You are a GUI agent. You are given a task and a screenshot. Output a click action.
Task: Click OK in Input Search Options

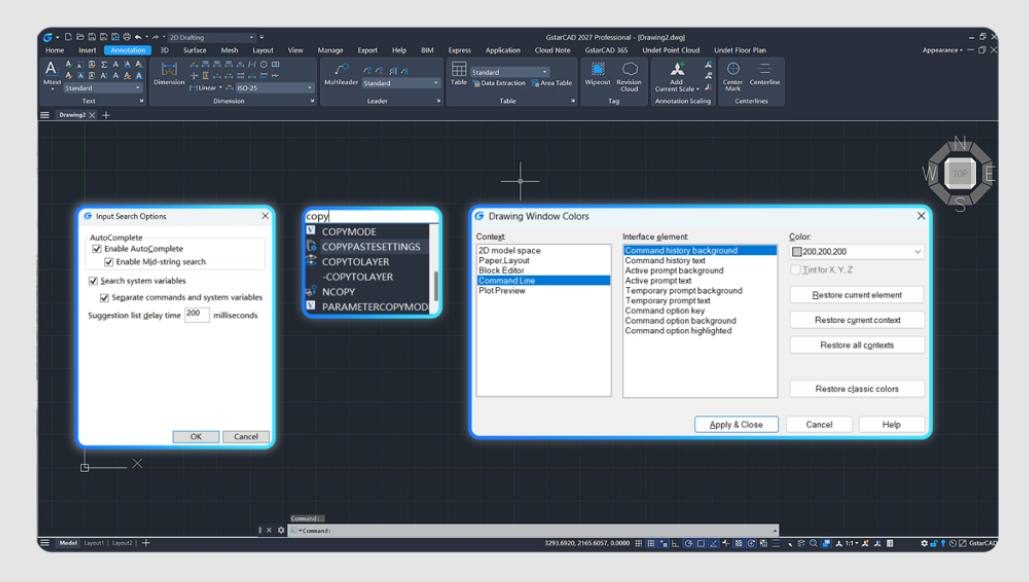pyautogui.click(x=196, y=436)
